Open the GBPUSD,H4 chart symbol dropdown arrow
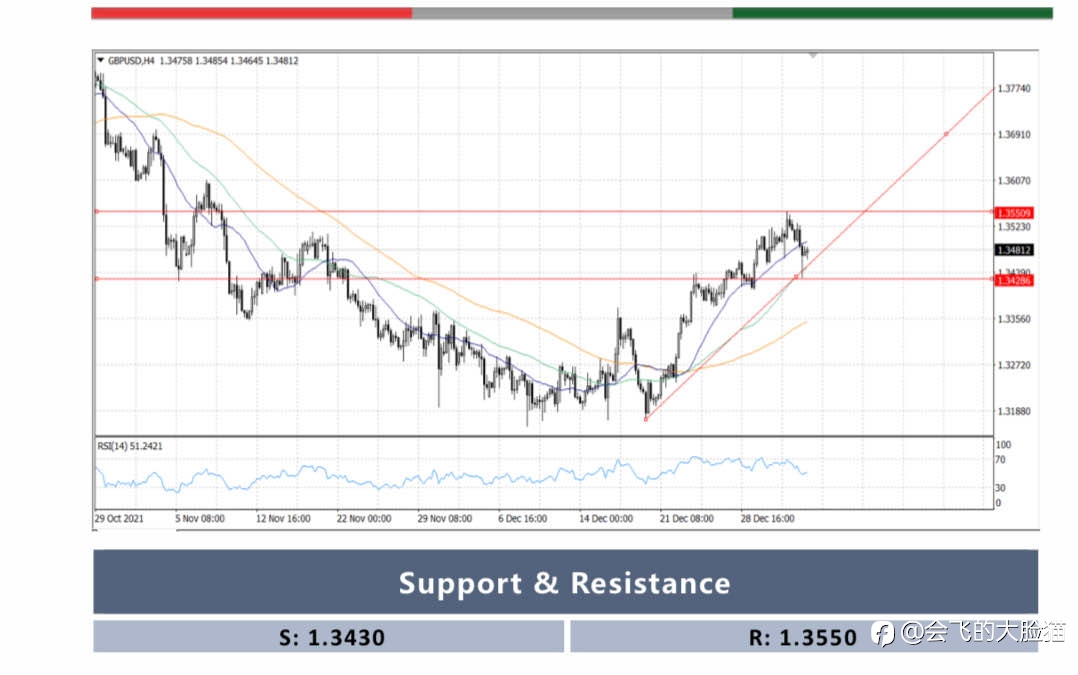The width and height of the screenshot is (1078, 675). [x=100, y=60]
